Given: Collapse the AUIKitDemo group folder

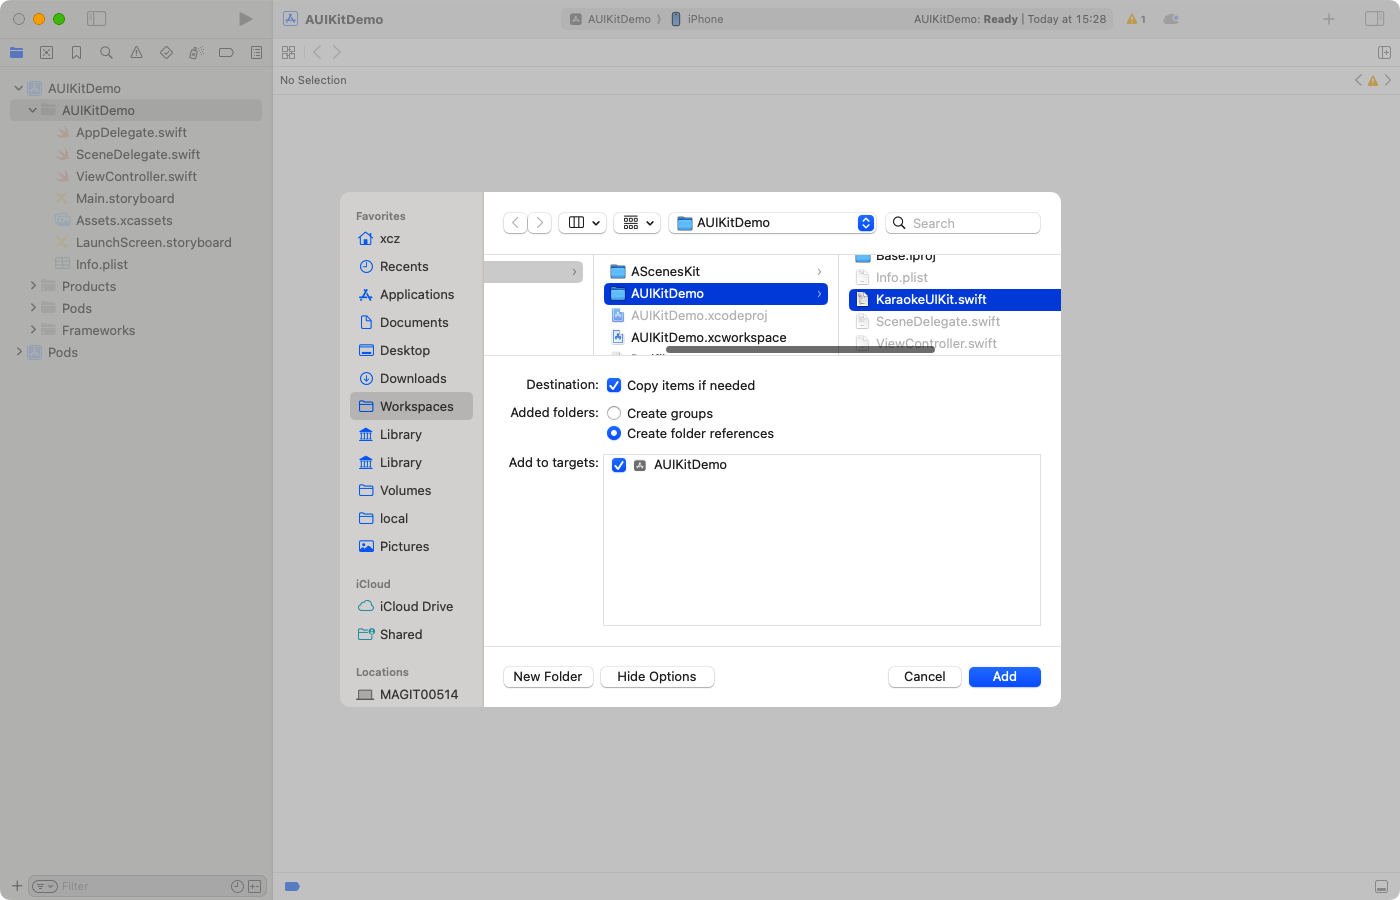Looking at the screenshot, I should (32, 110).
